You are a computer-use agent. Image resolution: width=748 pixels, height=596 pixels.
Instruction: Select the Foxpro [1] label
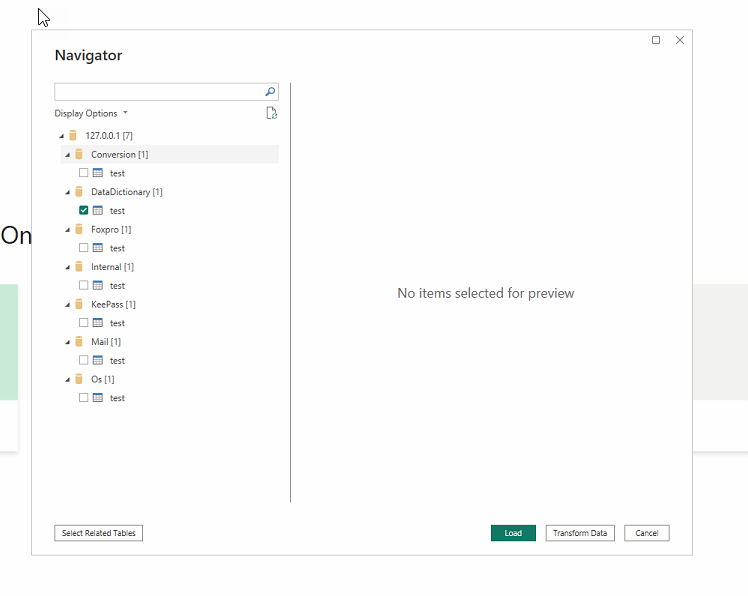click(x=111, y=230)
